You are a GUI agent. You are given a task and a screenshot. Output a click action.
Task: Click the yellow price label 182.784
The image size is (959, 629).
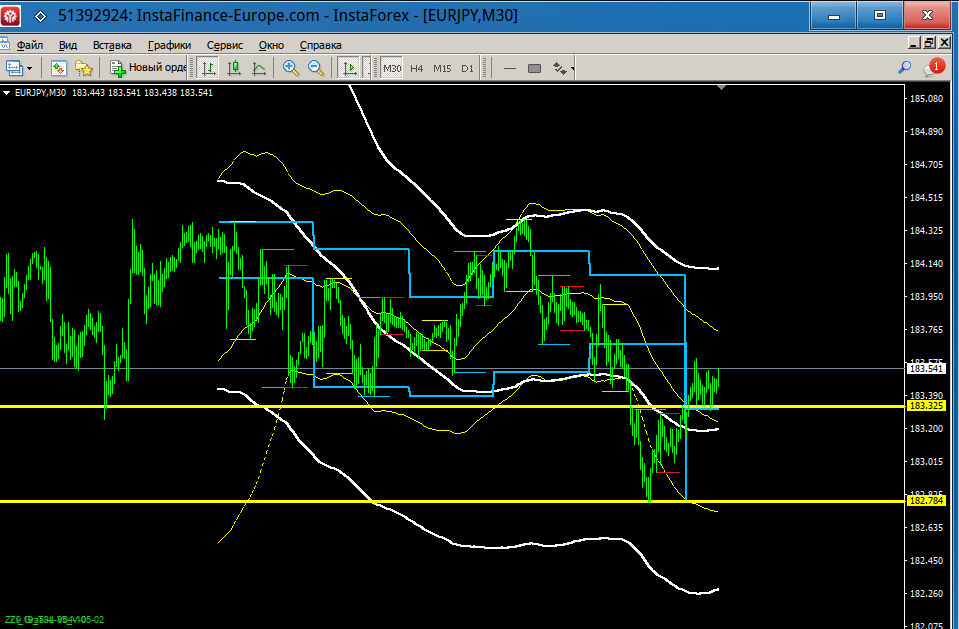[926, 501]
